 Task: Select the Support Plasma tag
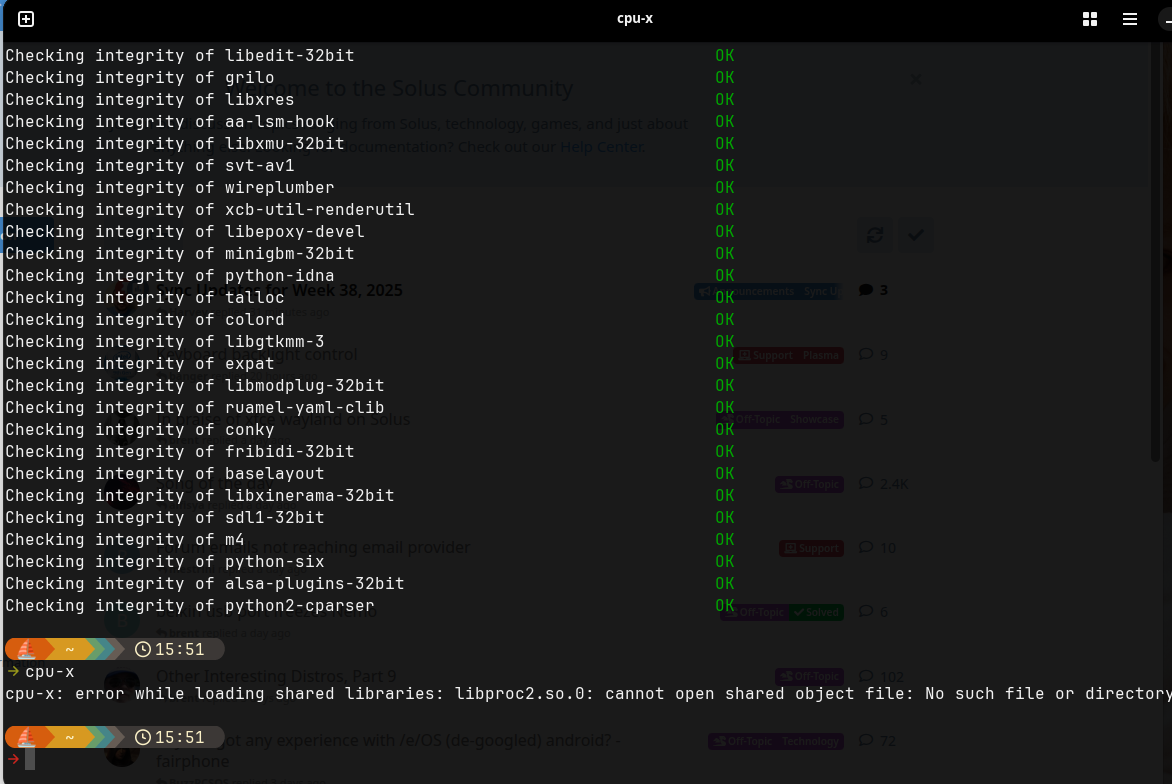[x=790, y=355]
